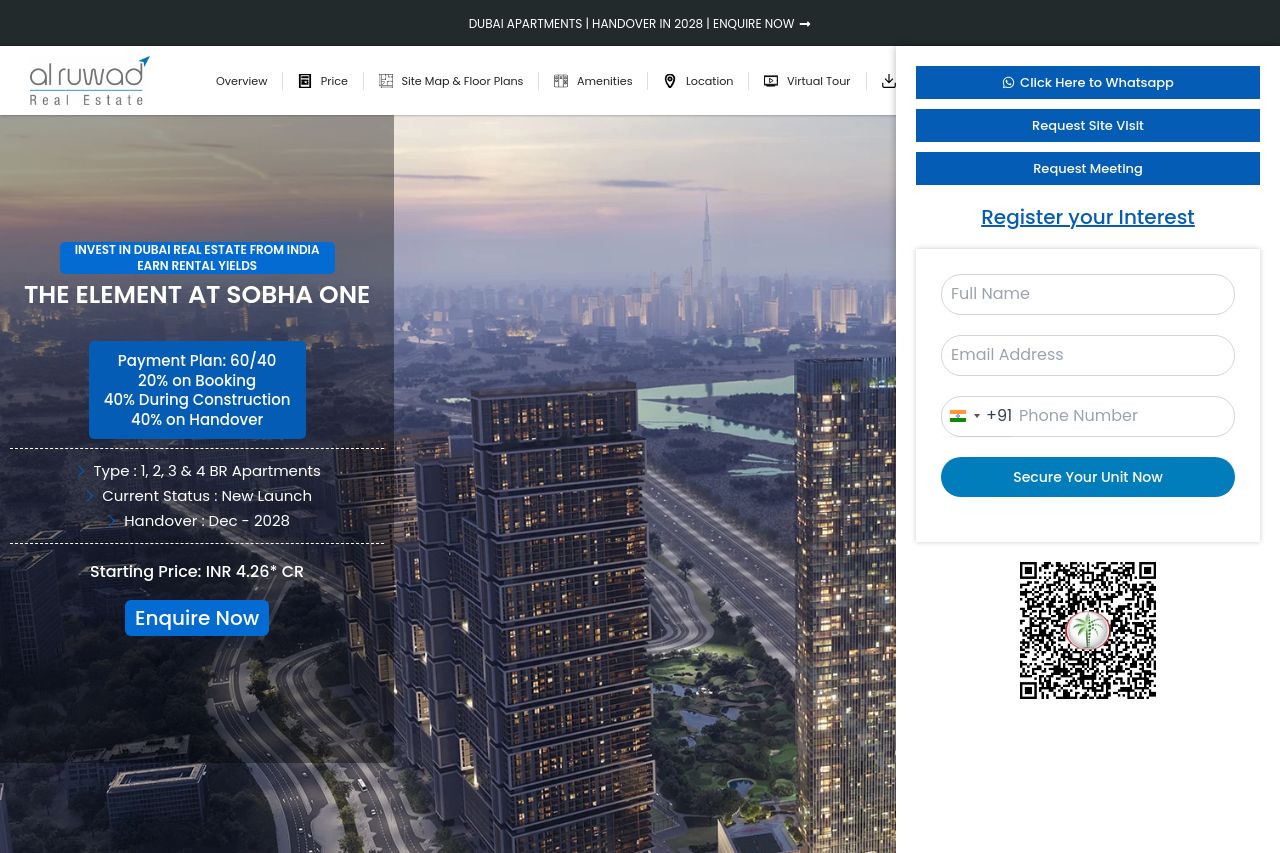Click the arrow icon after ENQUIRE NOW
This screenshot has width=1280, height=853.
click(x=805, y=24)
